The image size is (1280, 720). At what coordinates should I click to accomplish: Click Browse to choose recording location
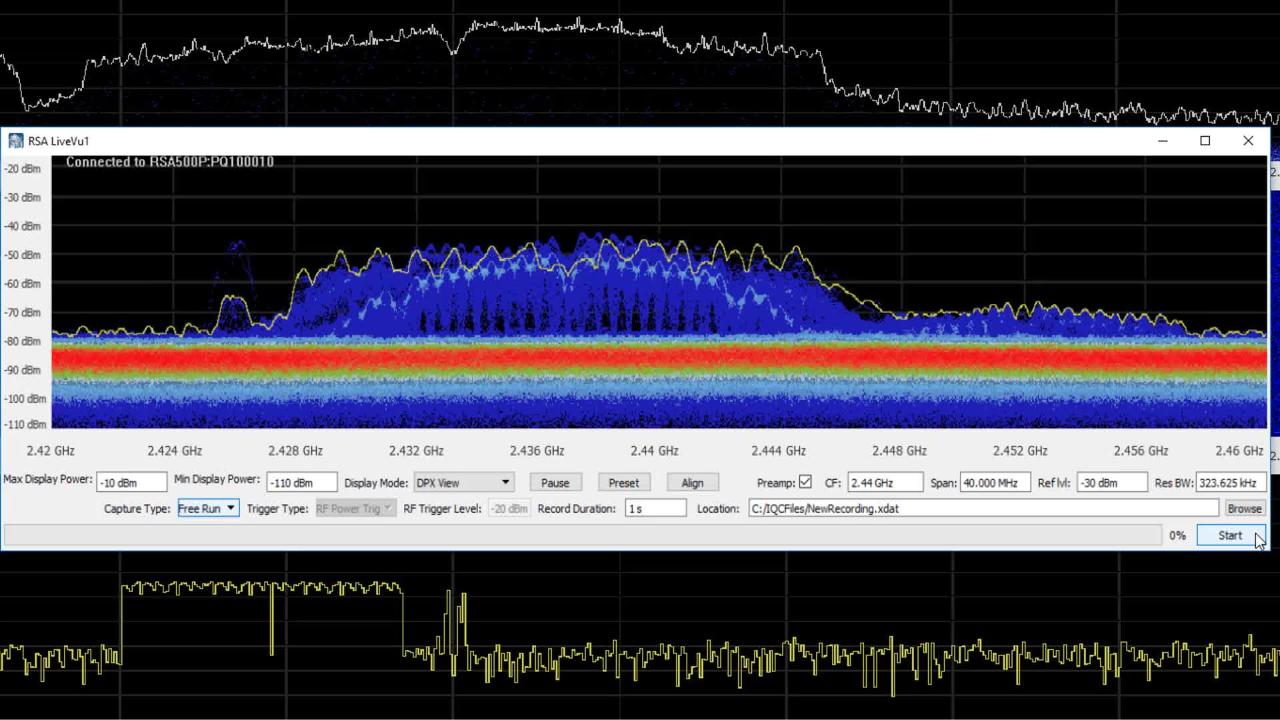pos(1244,509)
